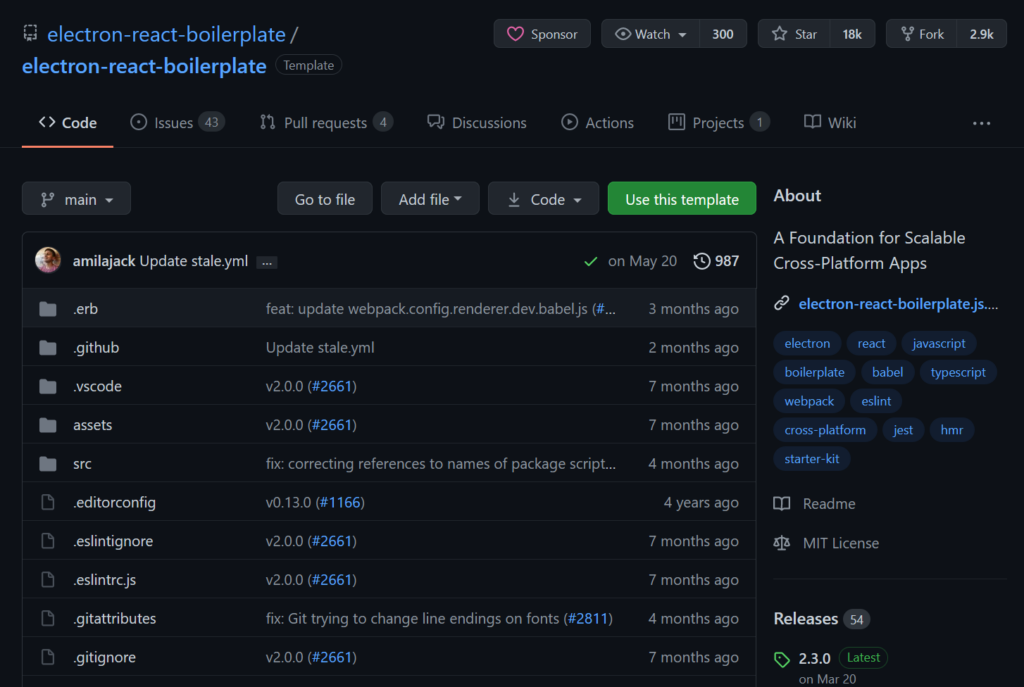Open the .github folder
The width and height of the screenshot is (1024, 687).
(x=96, y=347)
